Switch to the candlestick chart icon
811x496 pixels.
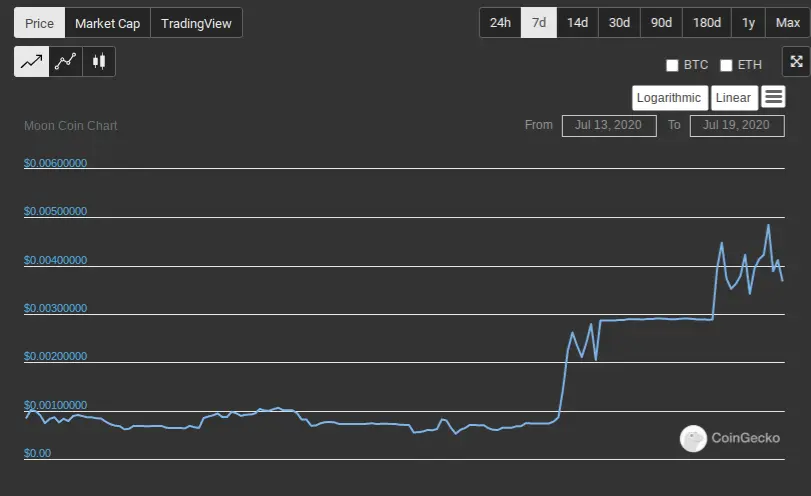tap(99, 62)
